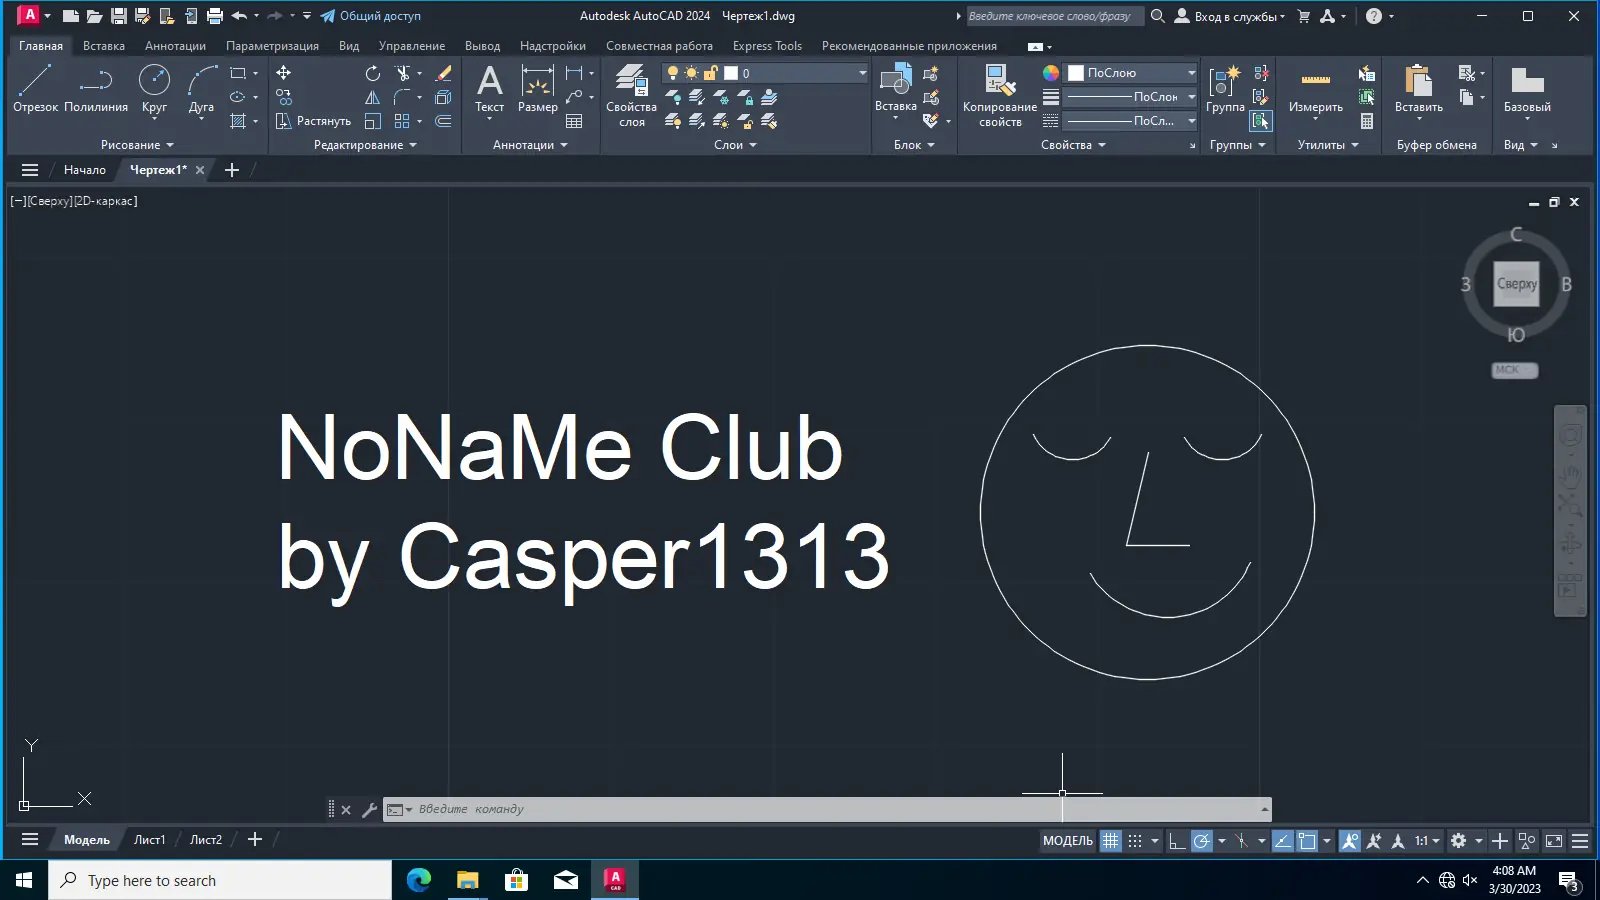The image size is (1600, 900).
Task: Toggle grid display in status bar
Action: [x=1110, y=841]
